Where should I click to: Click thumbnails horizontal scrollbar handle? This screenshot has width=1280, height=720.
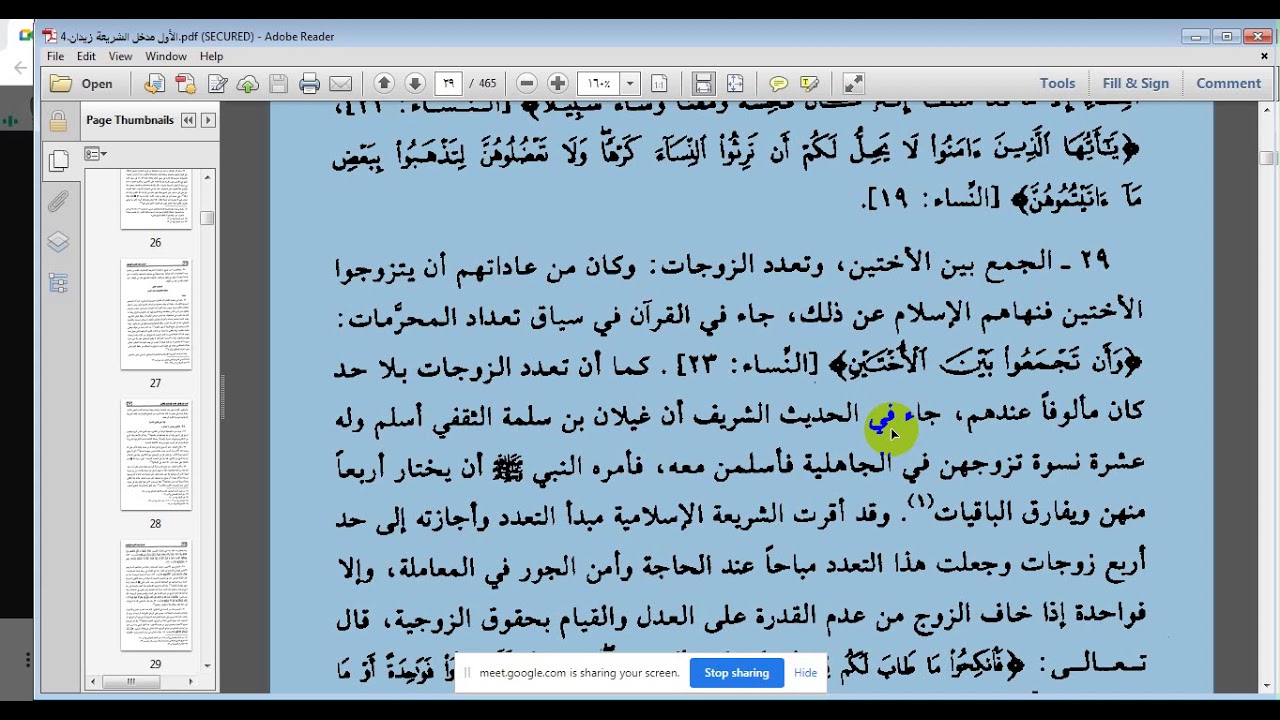[131, 682]
